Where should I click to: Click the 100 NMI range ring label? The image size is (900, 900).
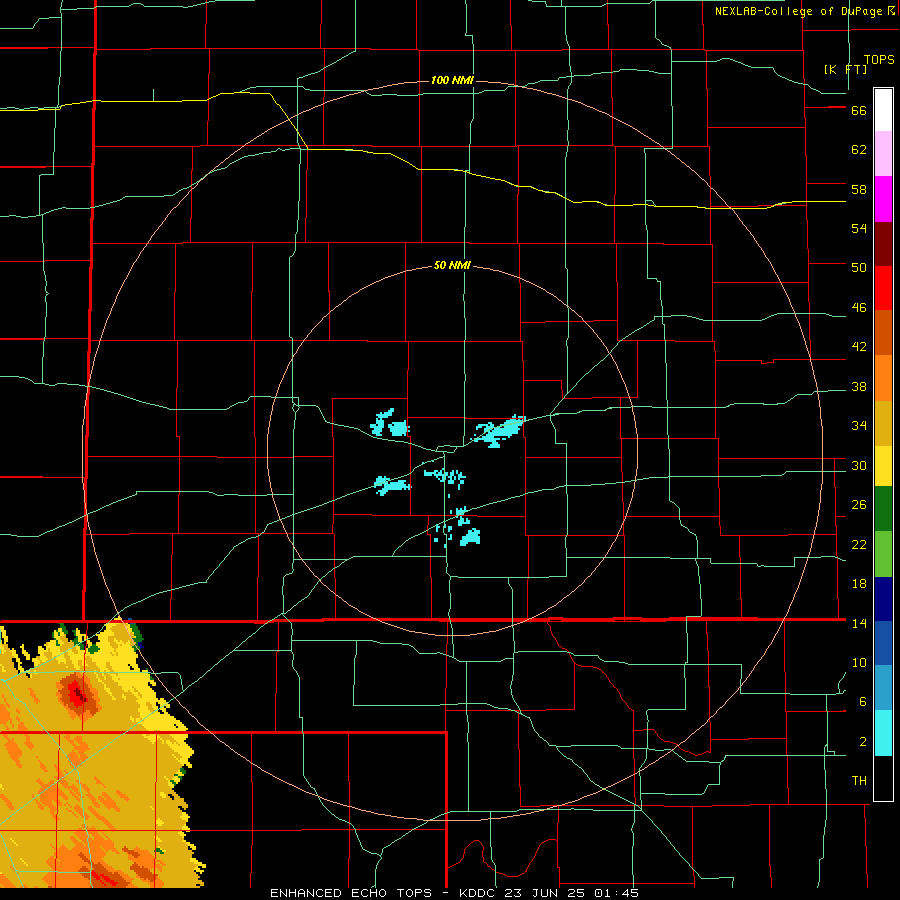(452, 80)
